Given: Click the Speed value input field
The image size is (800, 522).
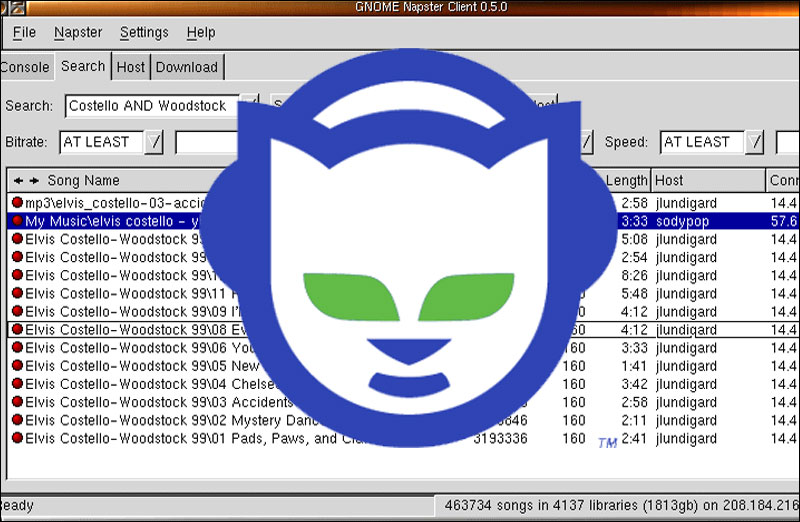Looking at the screenshot, I should (787, 142).
